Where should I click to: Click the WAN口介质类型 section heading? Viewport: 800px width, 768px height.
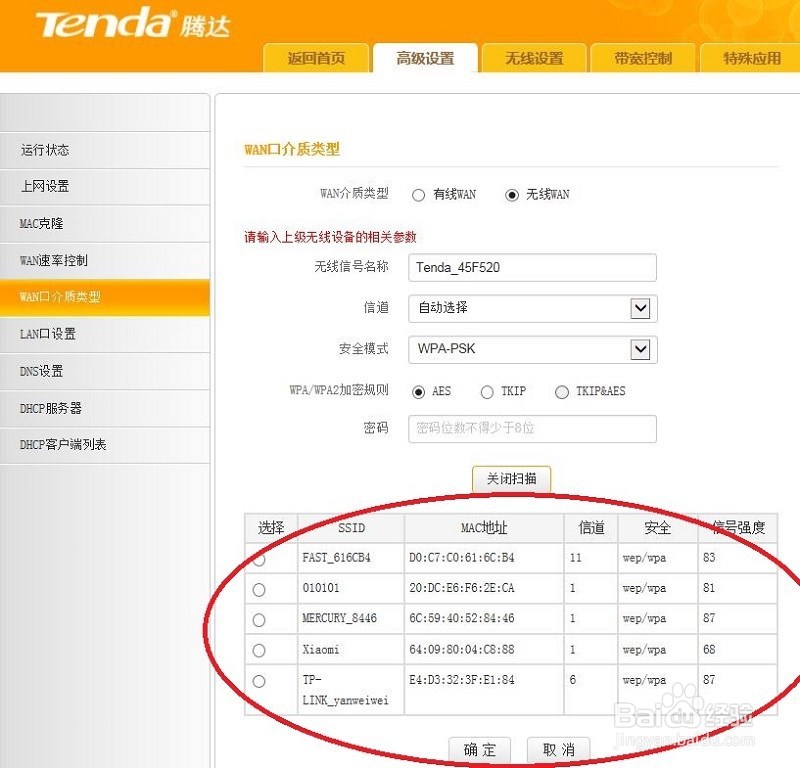(291, 150)
